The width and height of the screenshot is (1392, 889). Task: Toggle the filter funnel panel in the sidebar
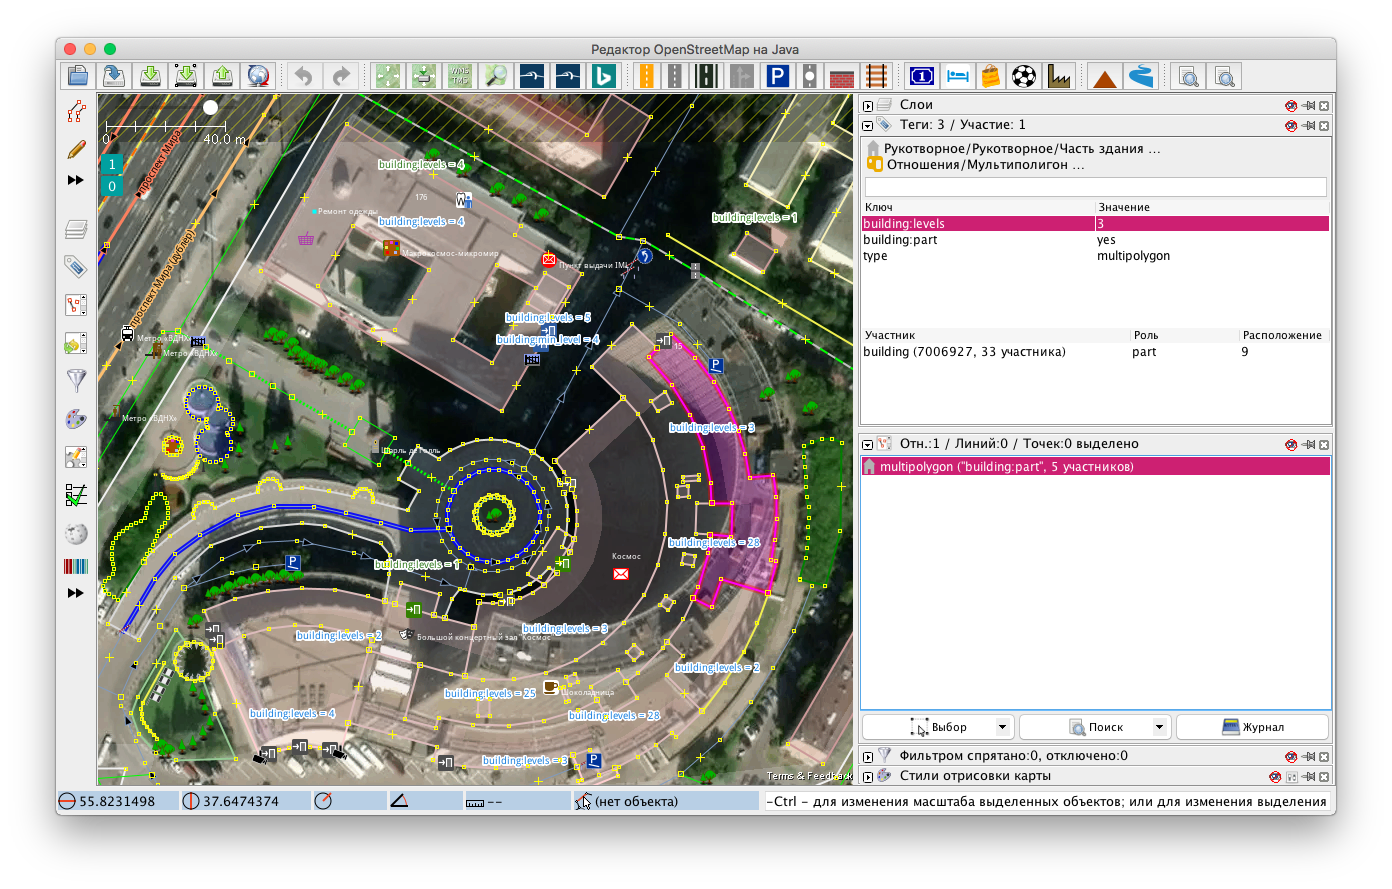[x=75, y=380]
